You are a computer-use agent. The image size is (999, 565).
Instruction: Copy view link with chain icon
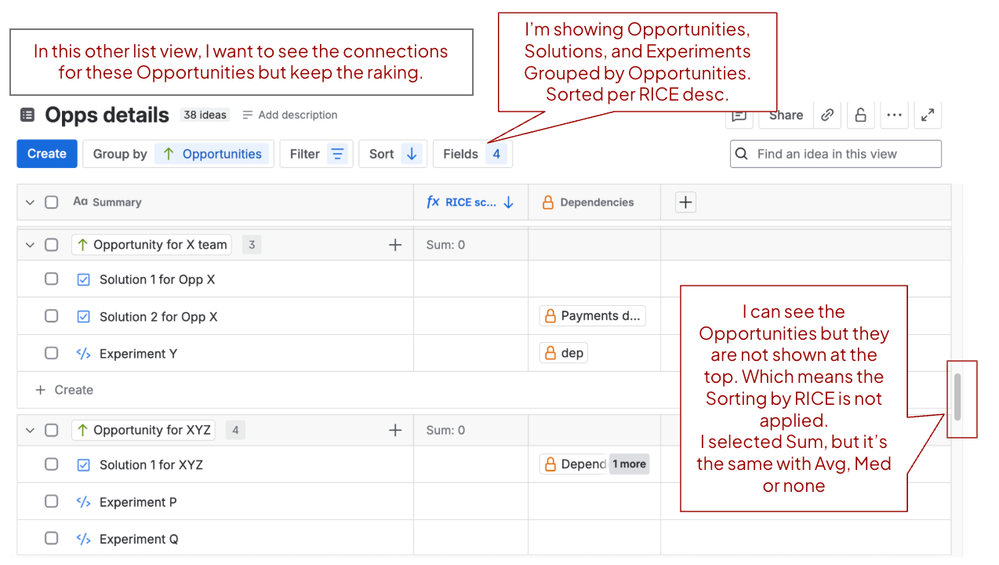pyautogui.click(x=827, y=115)
